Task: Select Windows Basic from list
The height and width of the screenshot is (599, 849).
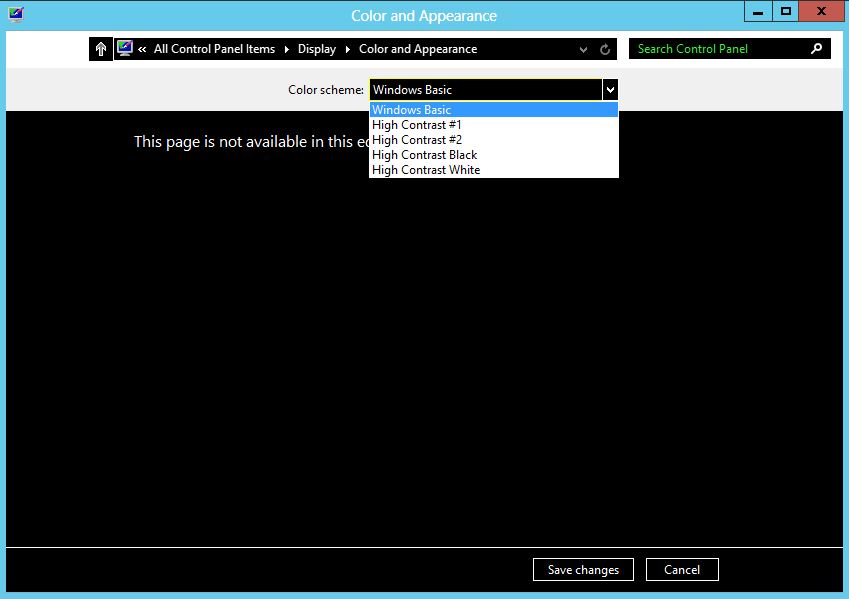Action: pos(494,109)
